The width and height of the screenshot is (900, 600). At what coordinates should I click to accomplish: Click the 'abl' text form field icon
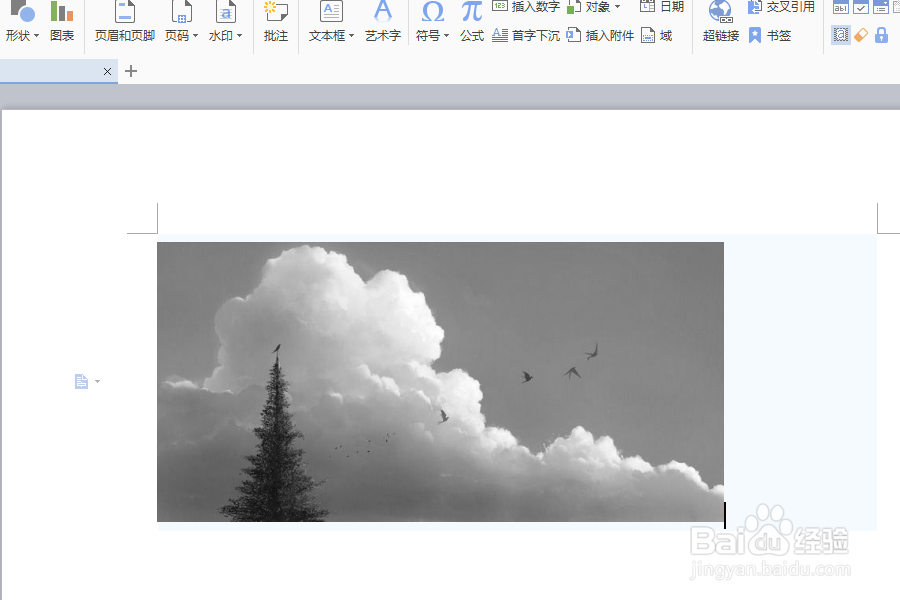point(841,7)
